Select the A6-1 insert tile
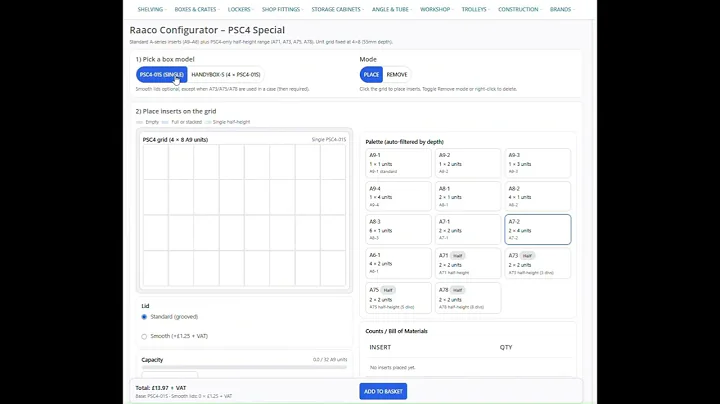This screenshot has height=404, width=720. (x=399, y=262)
